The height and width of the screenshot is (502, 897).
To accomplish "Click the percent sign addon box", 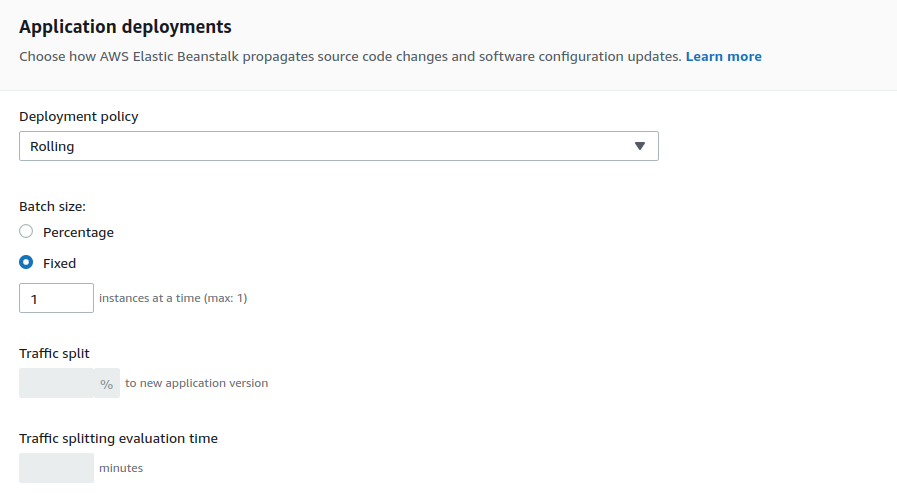I will [107, 383].
